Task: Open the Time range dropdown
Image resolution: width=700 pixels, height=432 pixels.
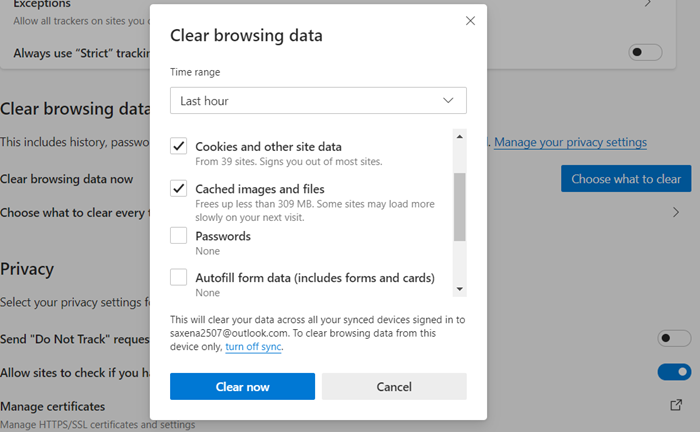Action: (x=318, y=101)
